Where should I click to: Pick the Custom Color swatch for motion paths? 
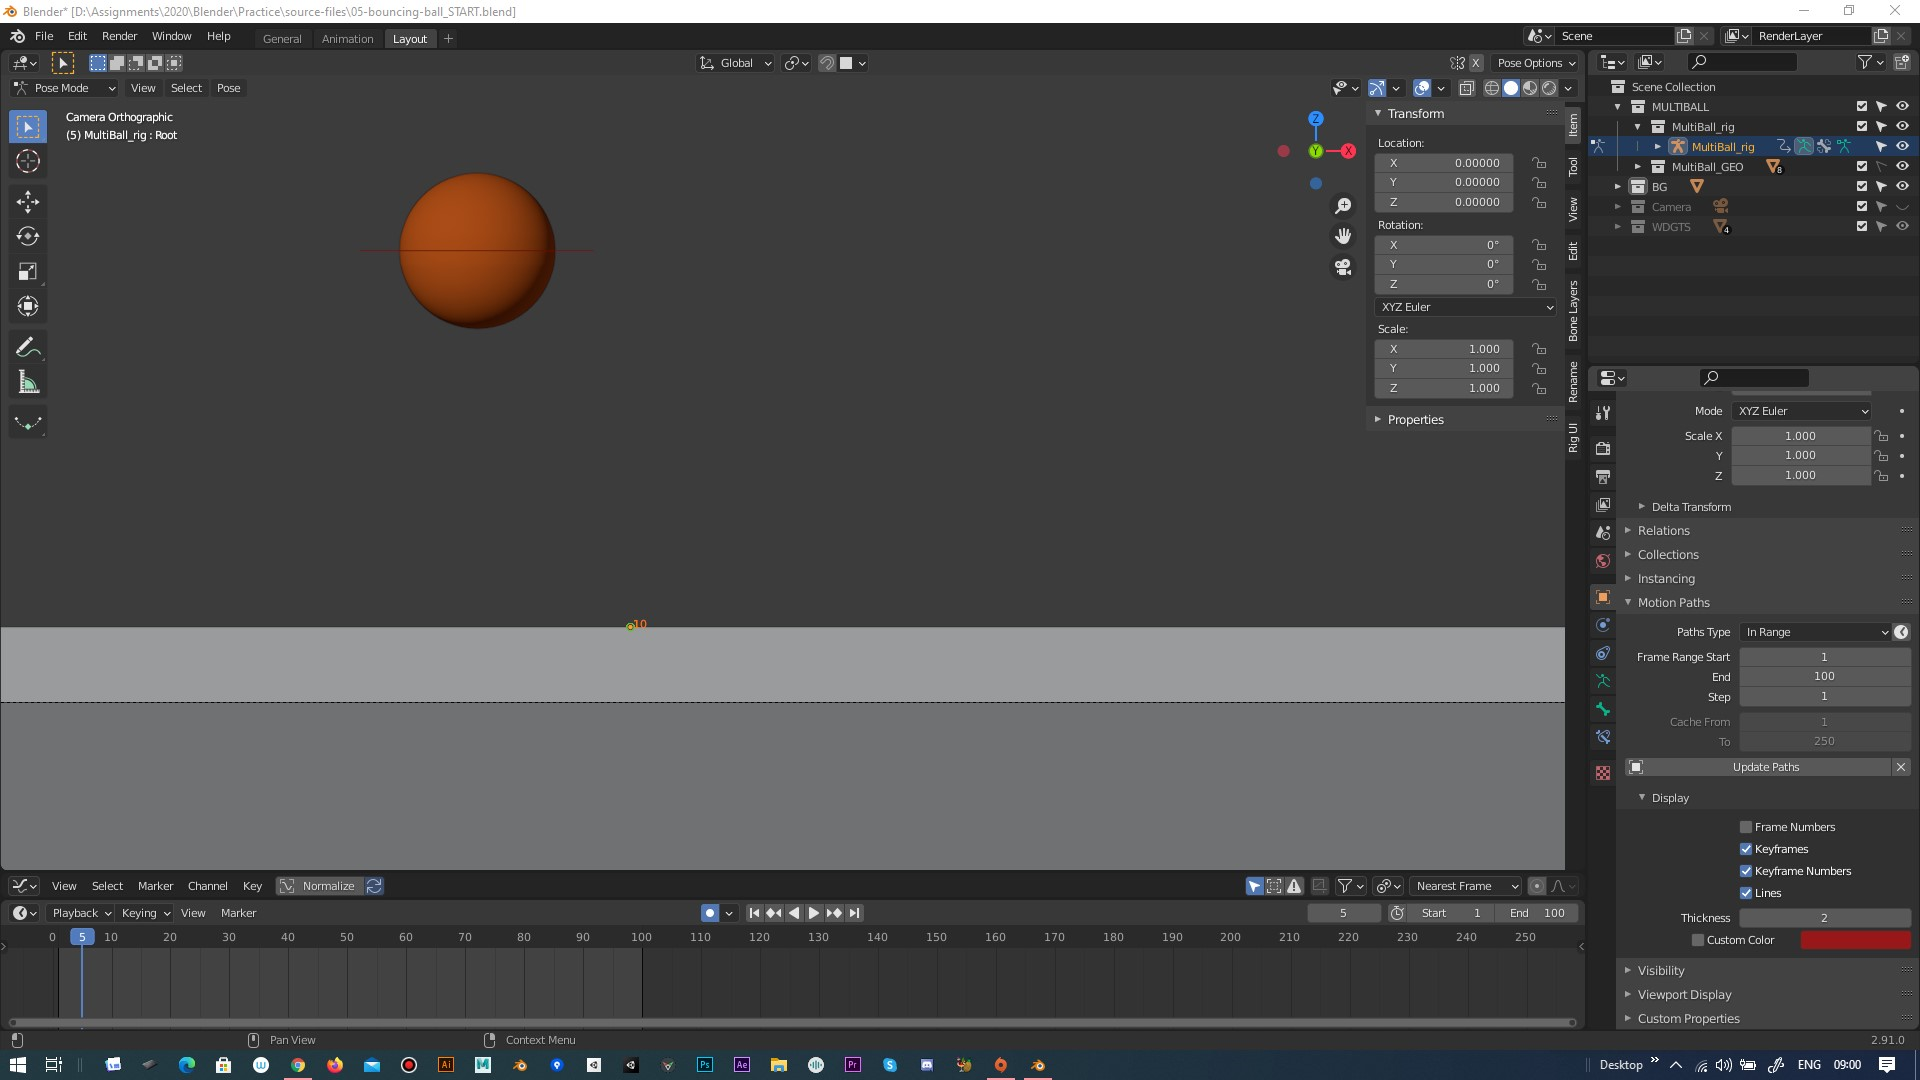(1855, 940)
